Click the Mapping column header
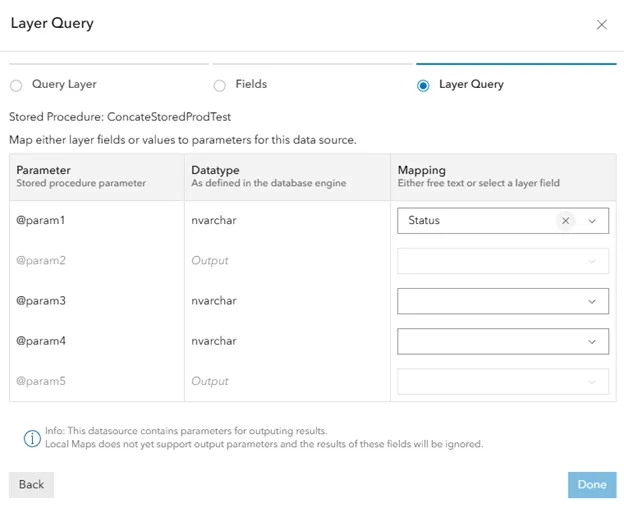The height and width of the screenshot is (508, 624). tap(503, 177)
